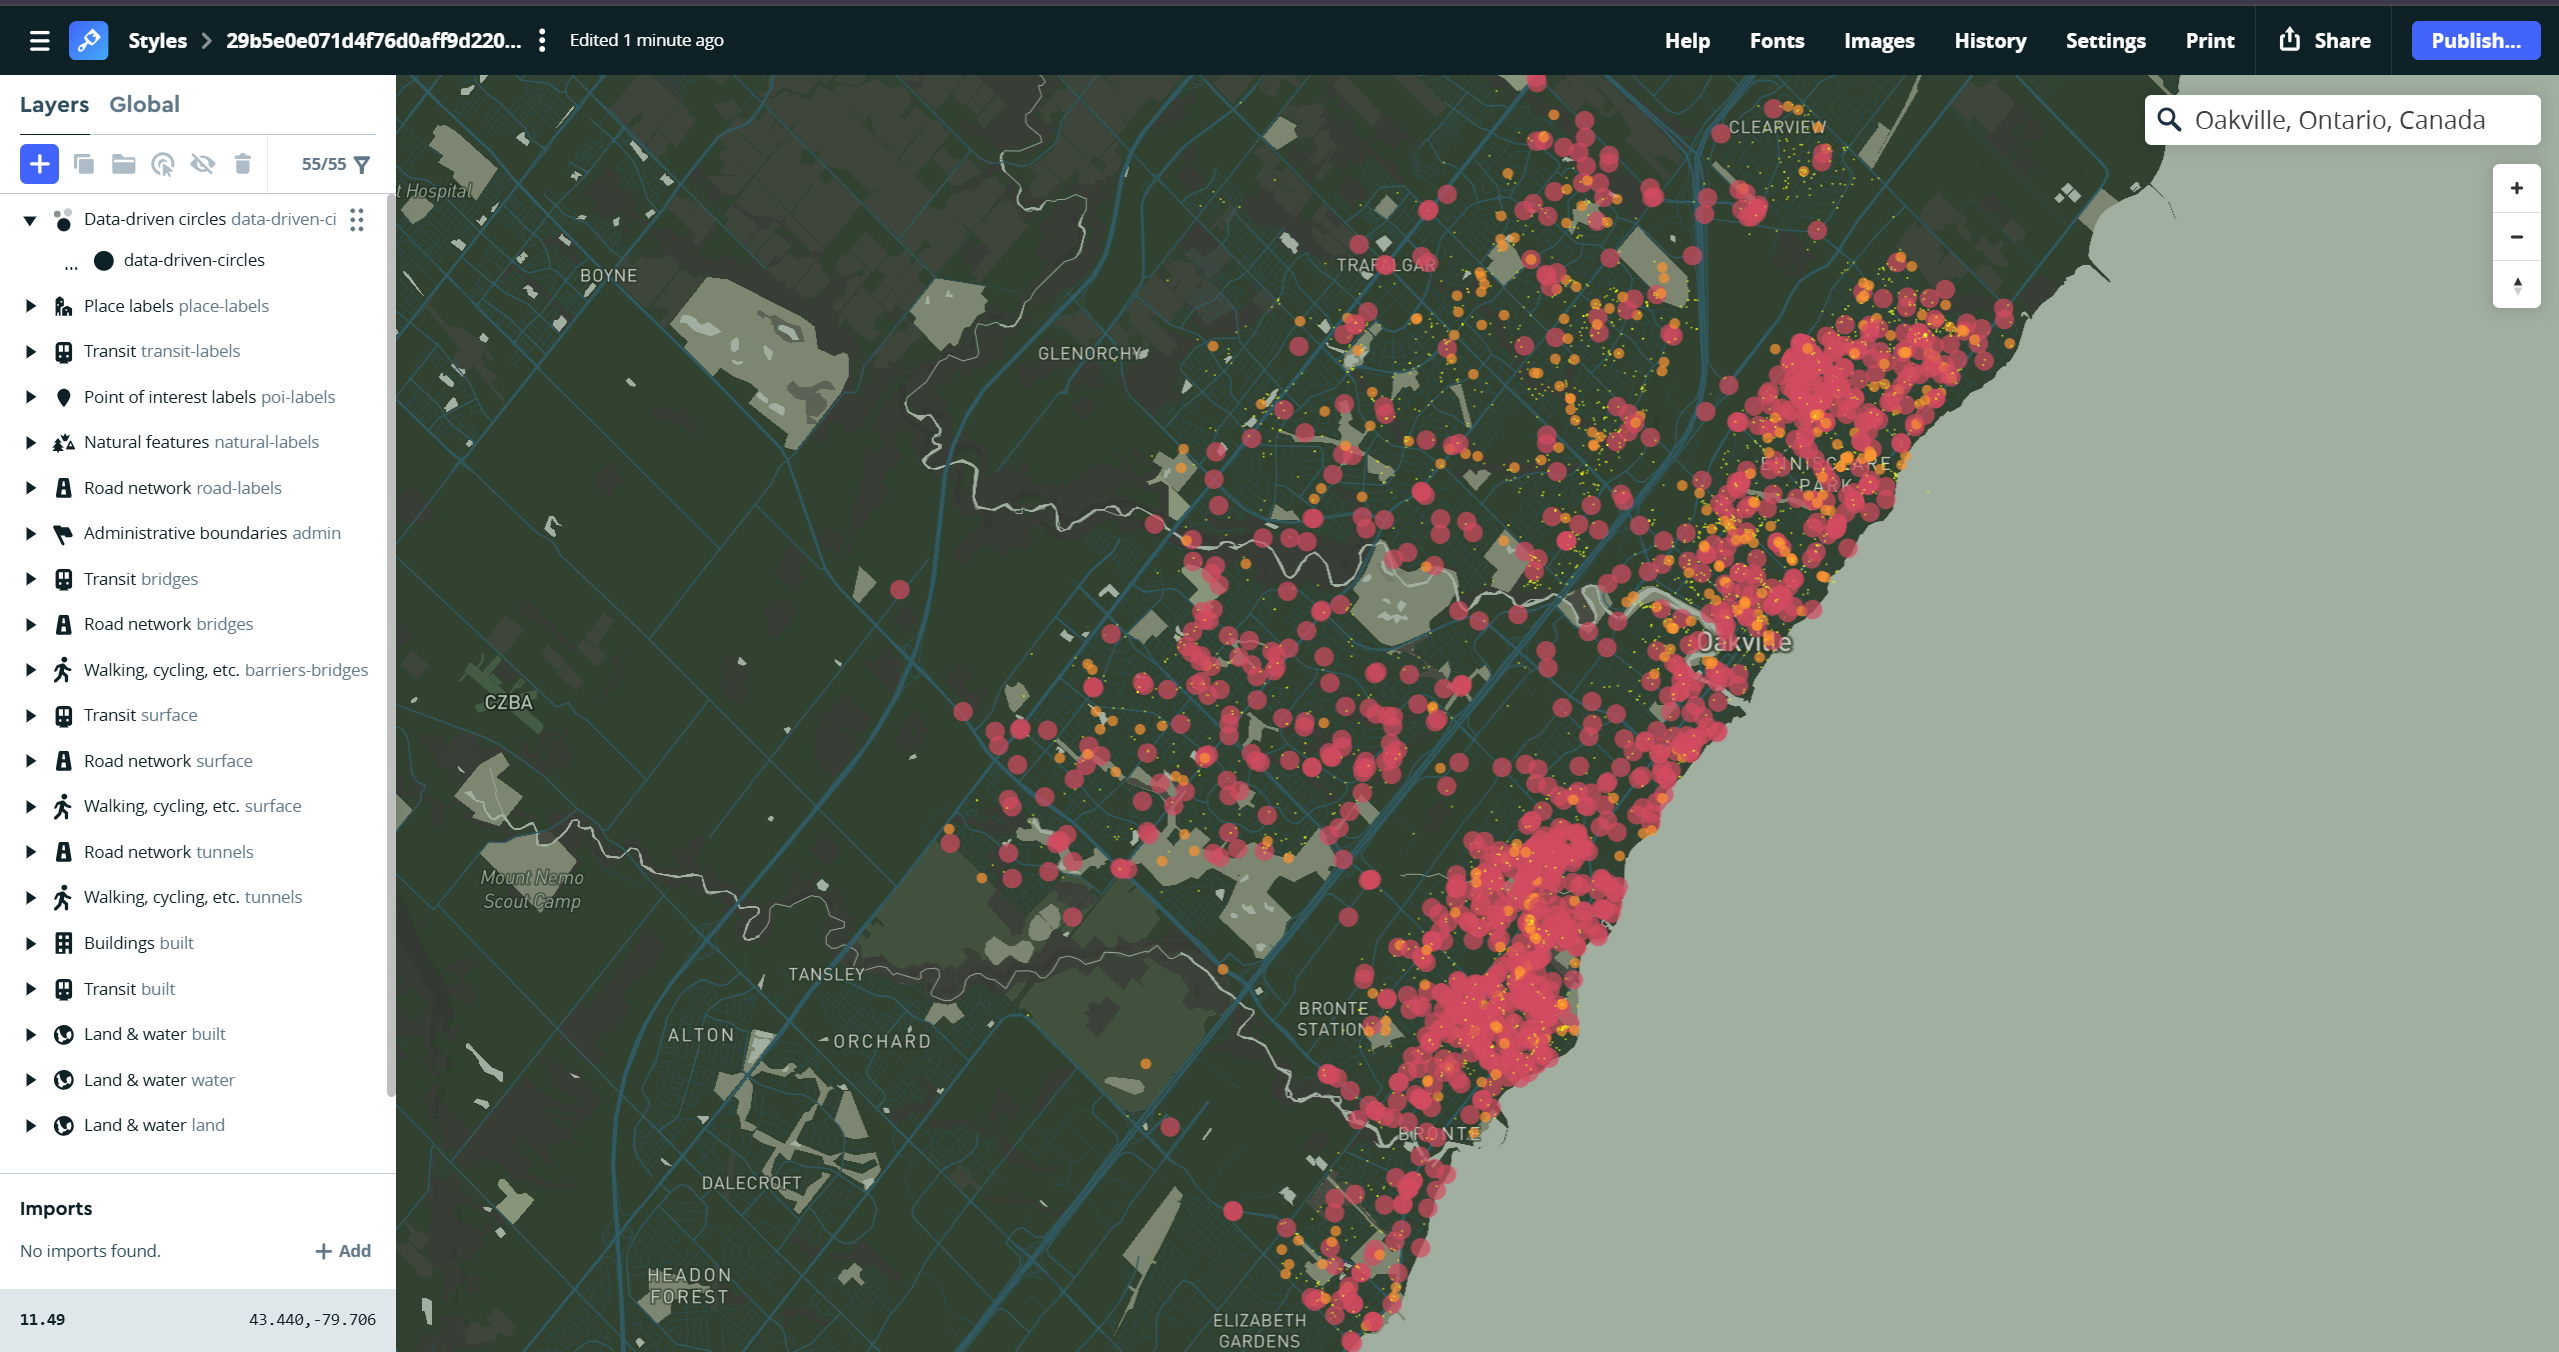Click the group layers folder icon
Image resolution: width=2559 pixels, height=1352 pixels.
123,164
